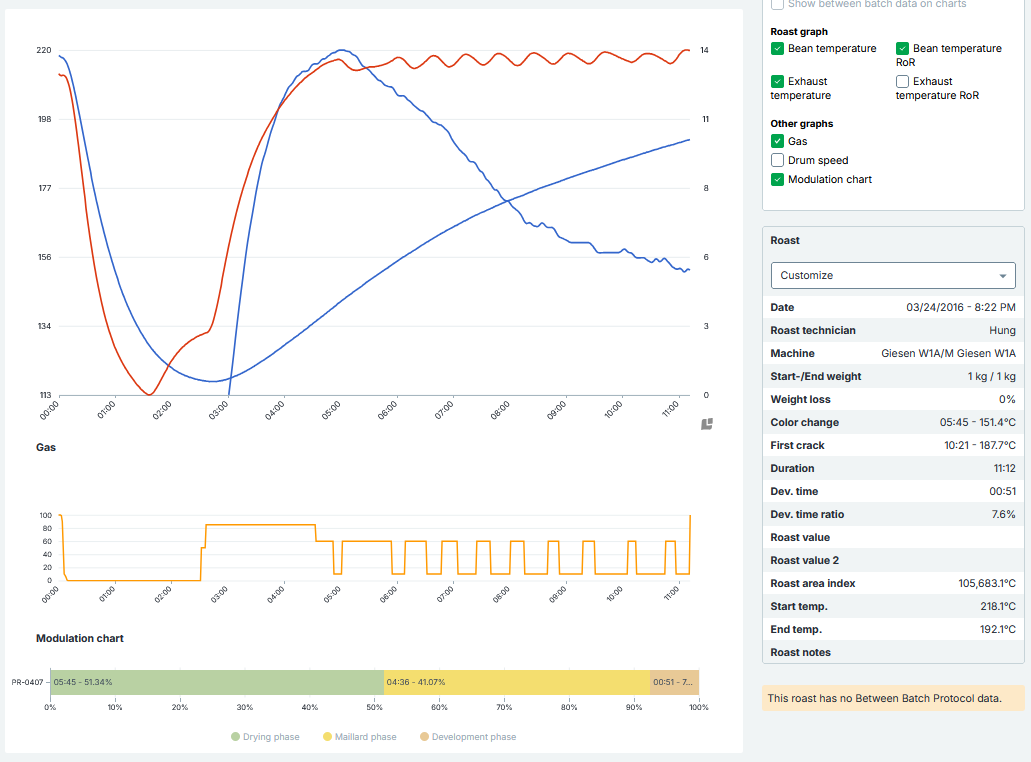Click the tan Development phase legend marker
The height and width of the screenshot is (762, 1031).
click(x=424, y=737)
